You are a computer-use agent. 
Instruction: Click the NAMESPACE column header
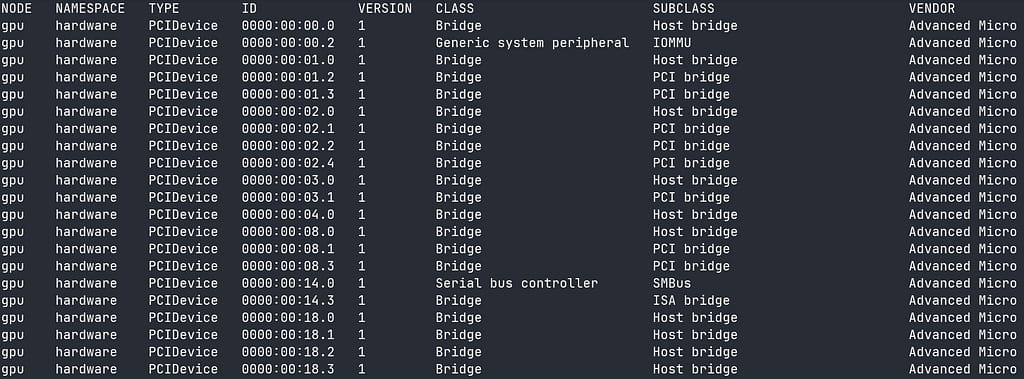coord(90,8)
